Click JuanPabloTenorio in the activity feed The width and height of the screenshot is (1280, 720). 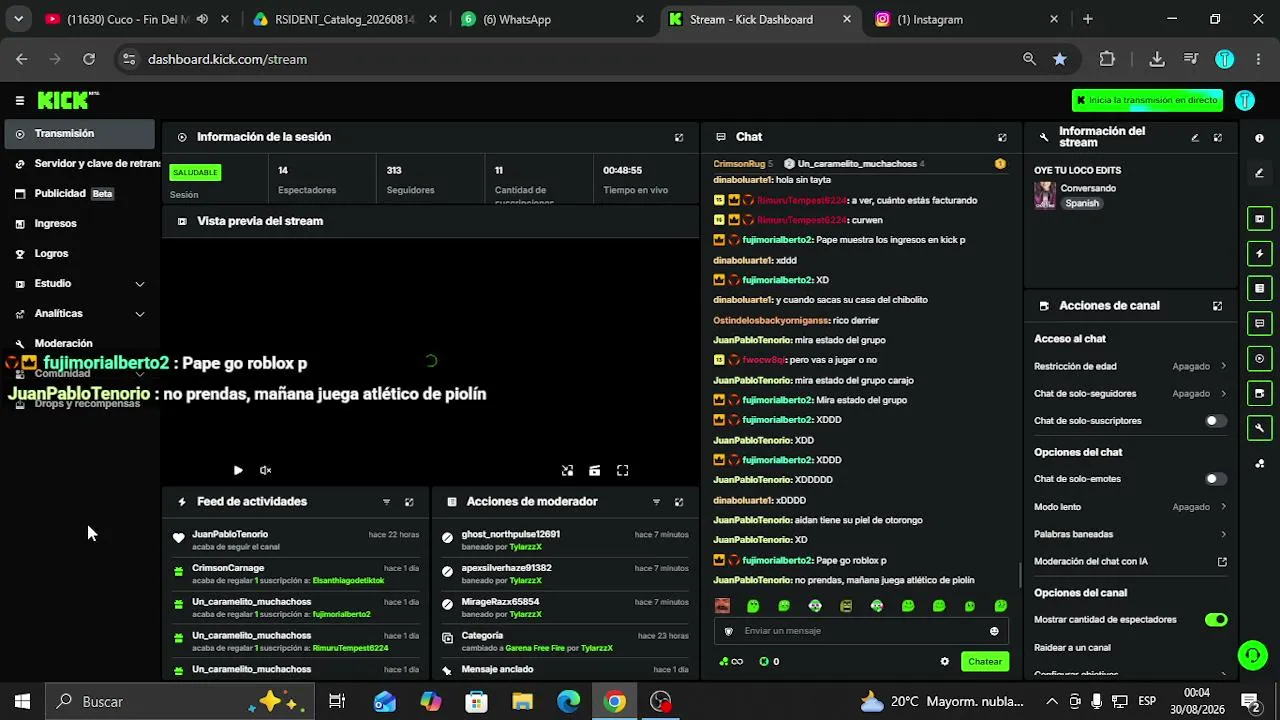coord(230,534)
